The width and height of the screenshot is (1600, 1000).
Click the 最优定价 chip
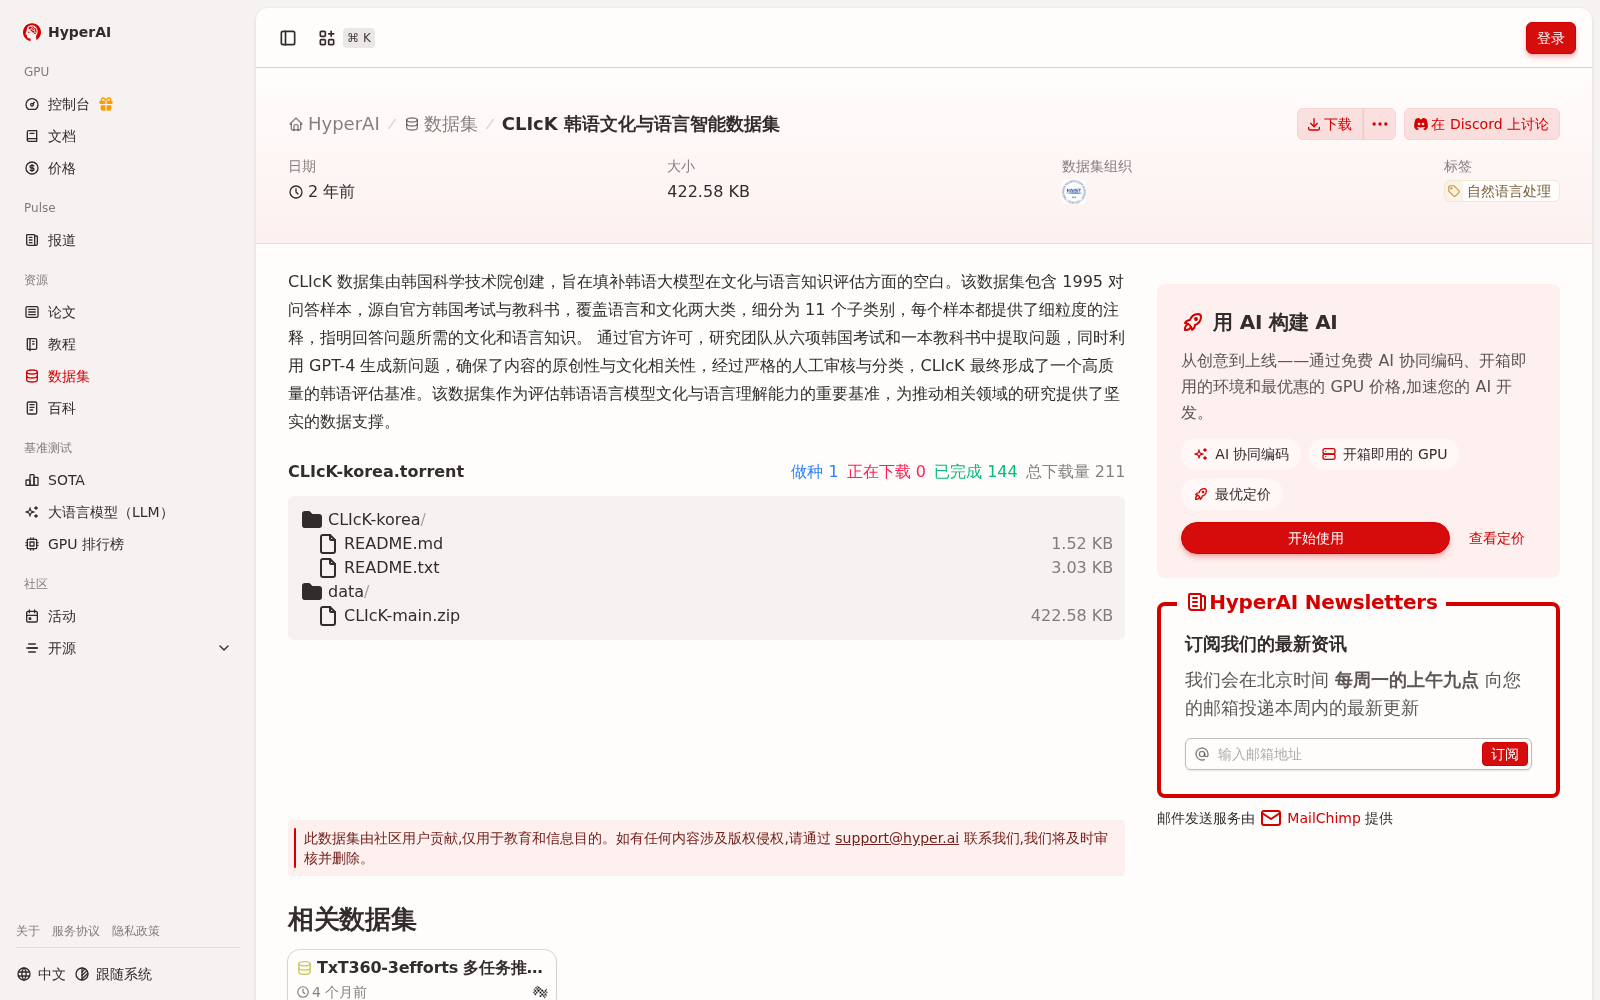pyautogui.click(x=1232, y=494)
